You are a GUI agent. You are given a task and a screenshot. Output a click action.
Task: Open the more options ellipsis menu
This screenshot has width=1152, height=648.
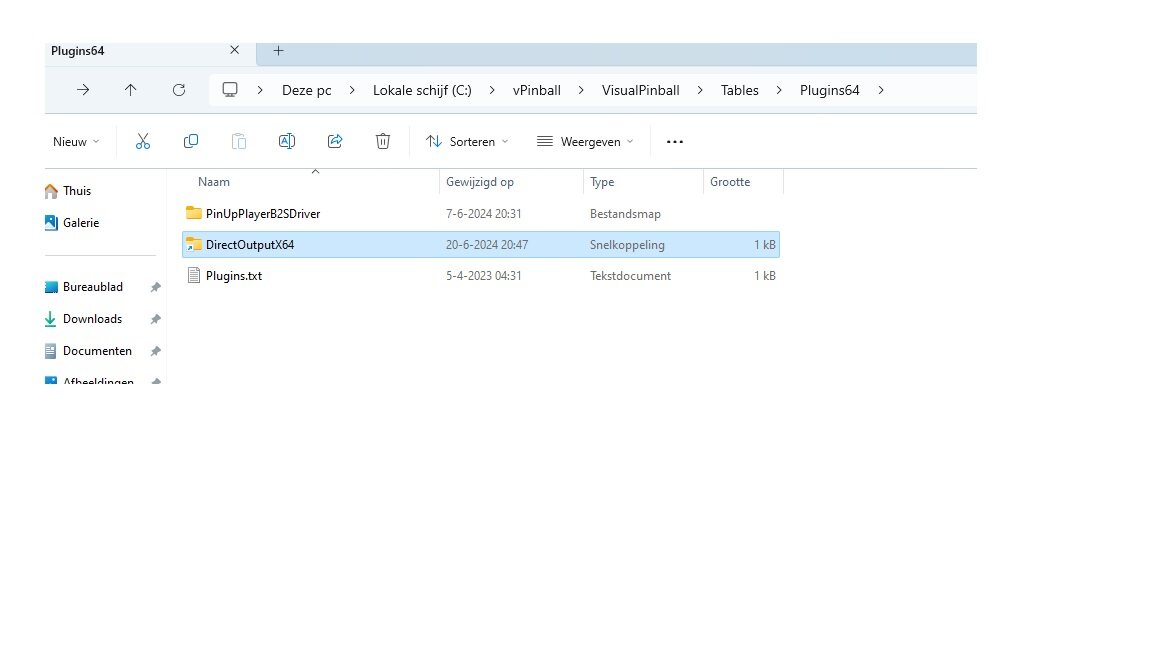pyautogui.click(x=675, y=142)
